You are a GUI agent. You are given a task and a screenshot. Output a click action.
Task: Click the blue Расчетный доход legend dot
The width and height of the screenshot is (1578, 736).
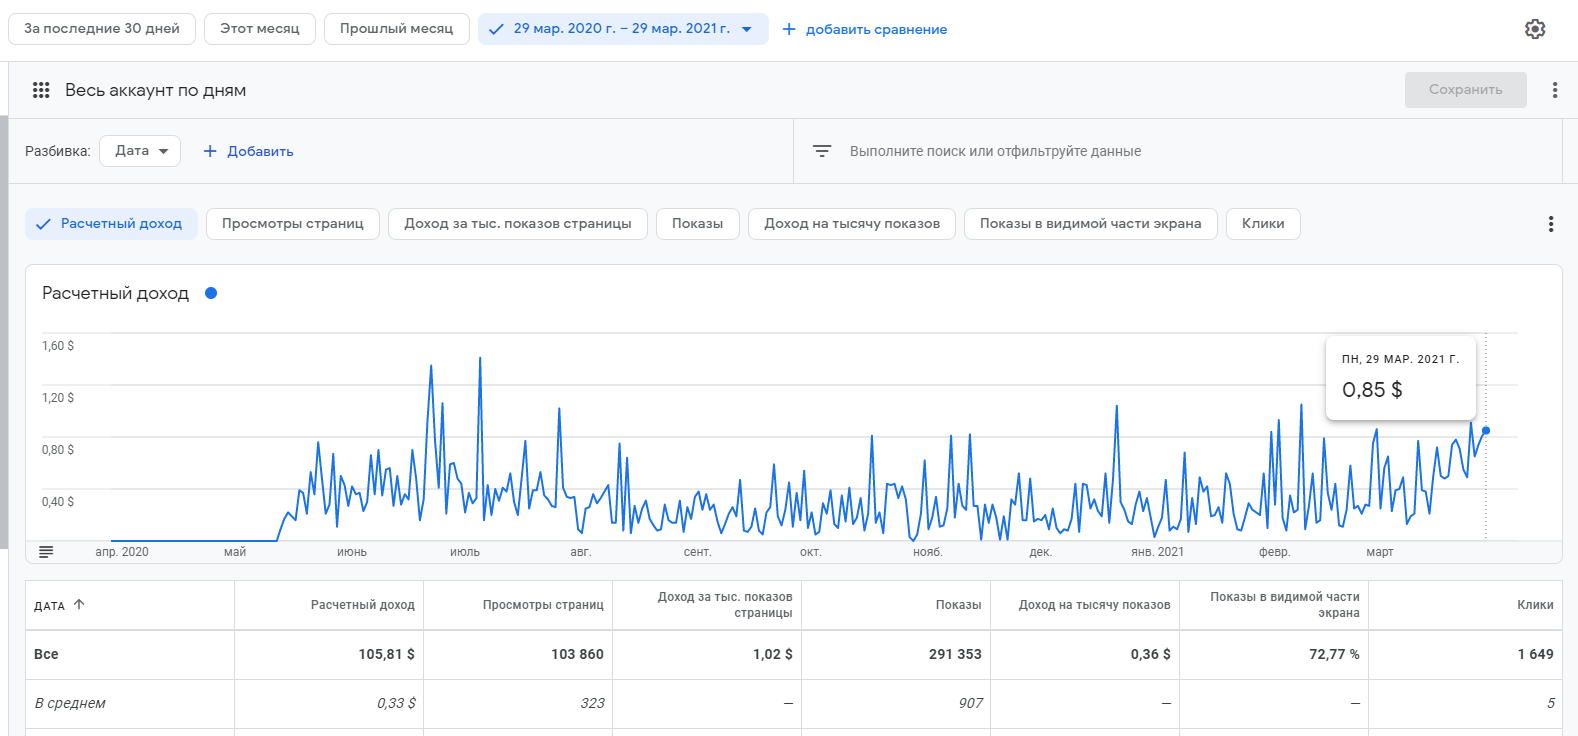[211, 293]
